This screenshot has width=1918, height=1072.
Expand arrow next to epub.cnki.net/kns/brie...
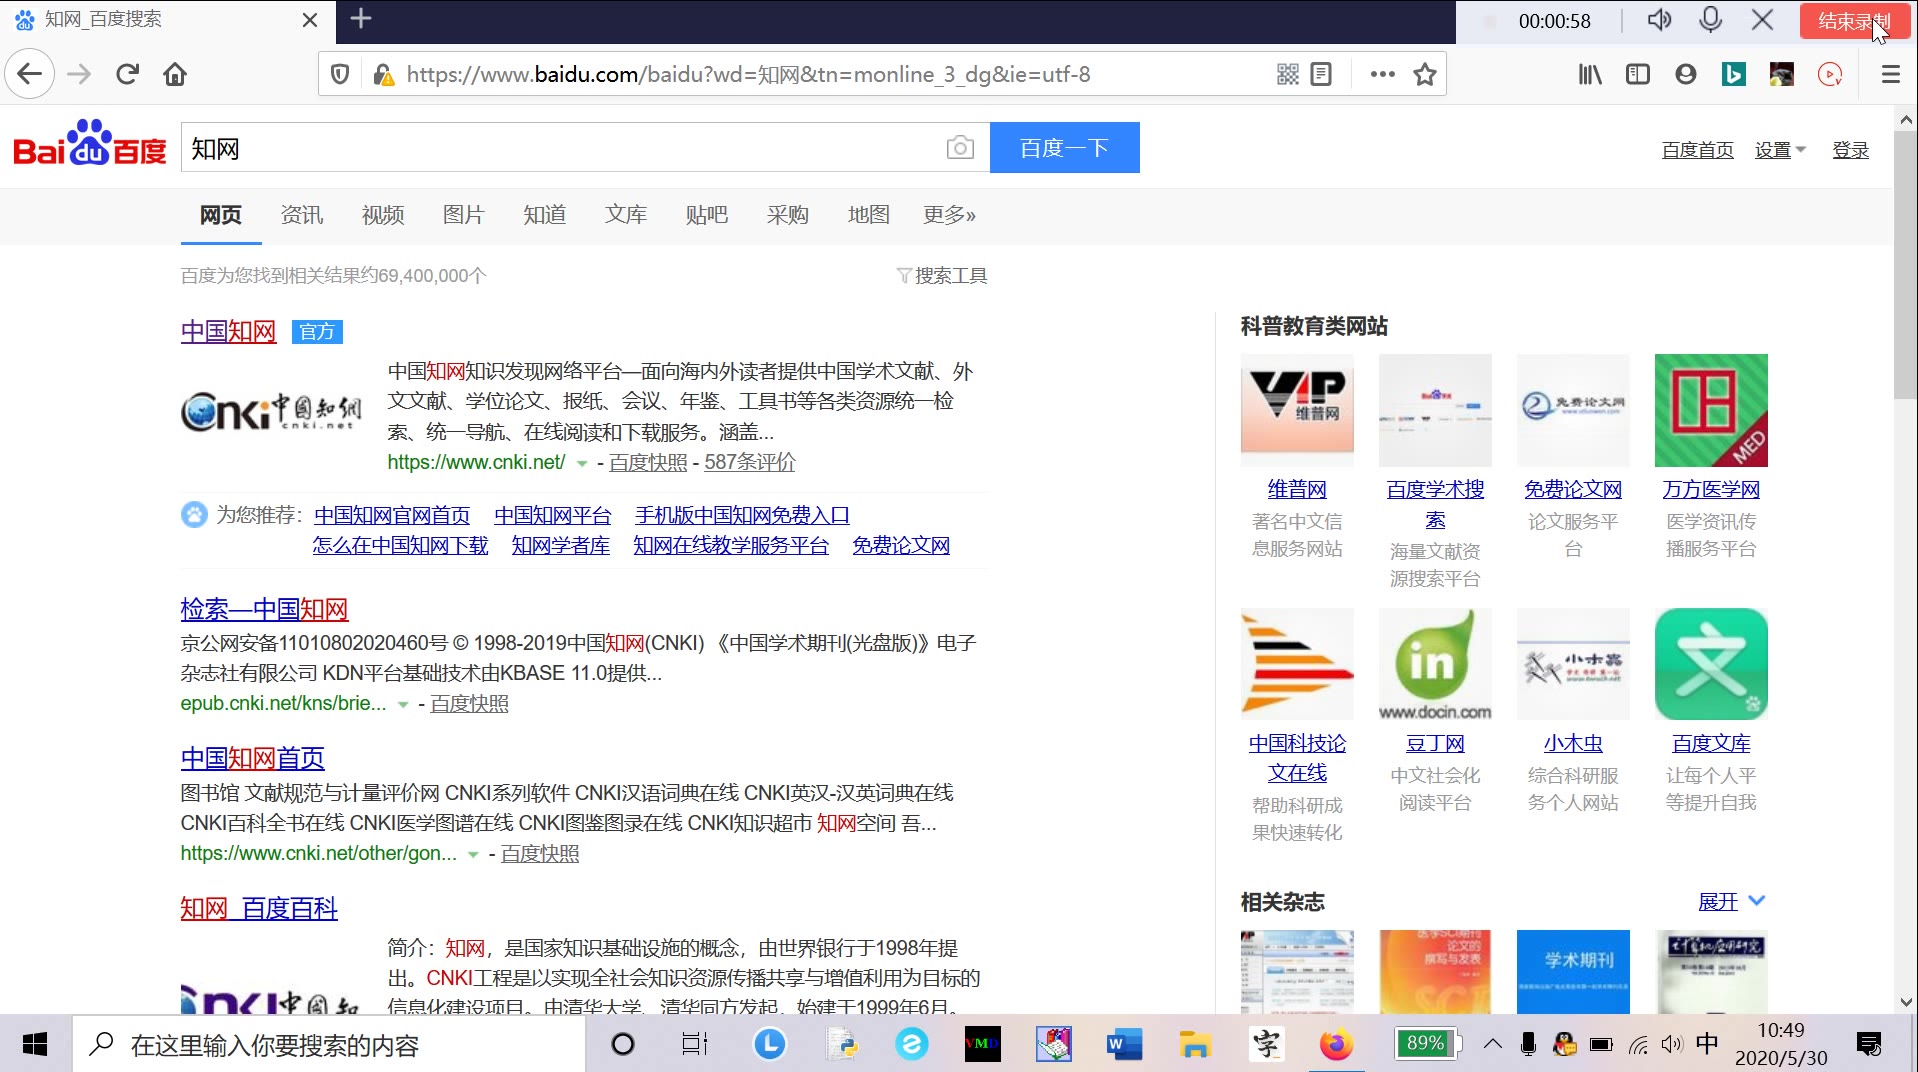coord(403,705)
